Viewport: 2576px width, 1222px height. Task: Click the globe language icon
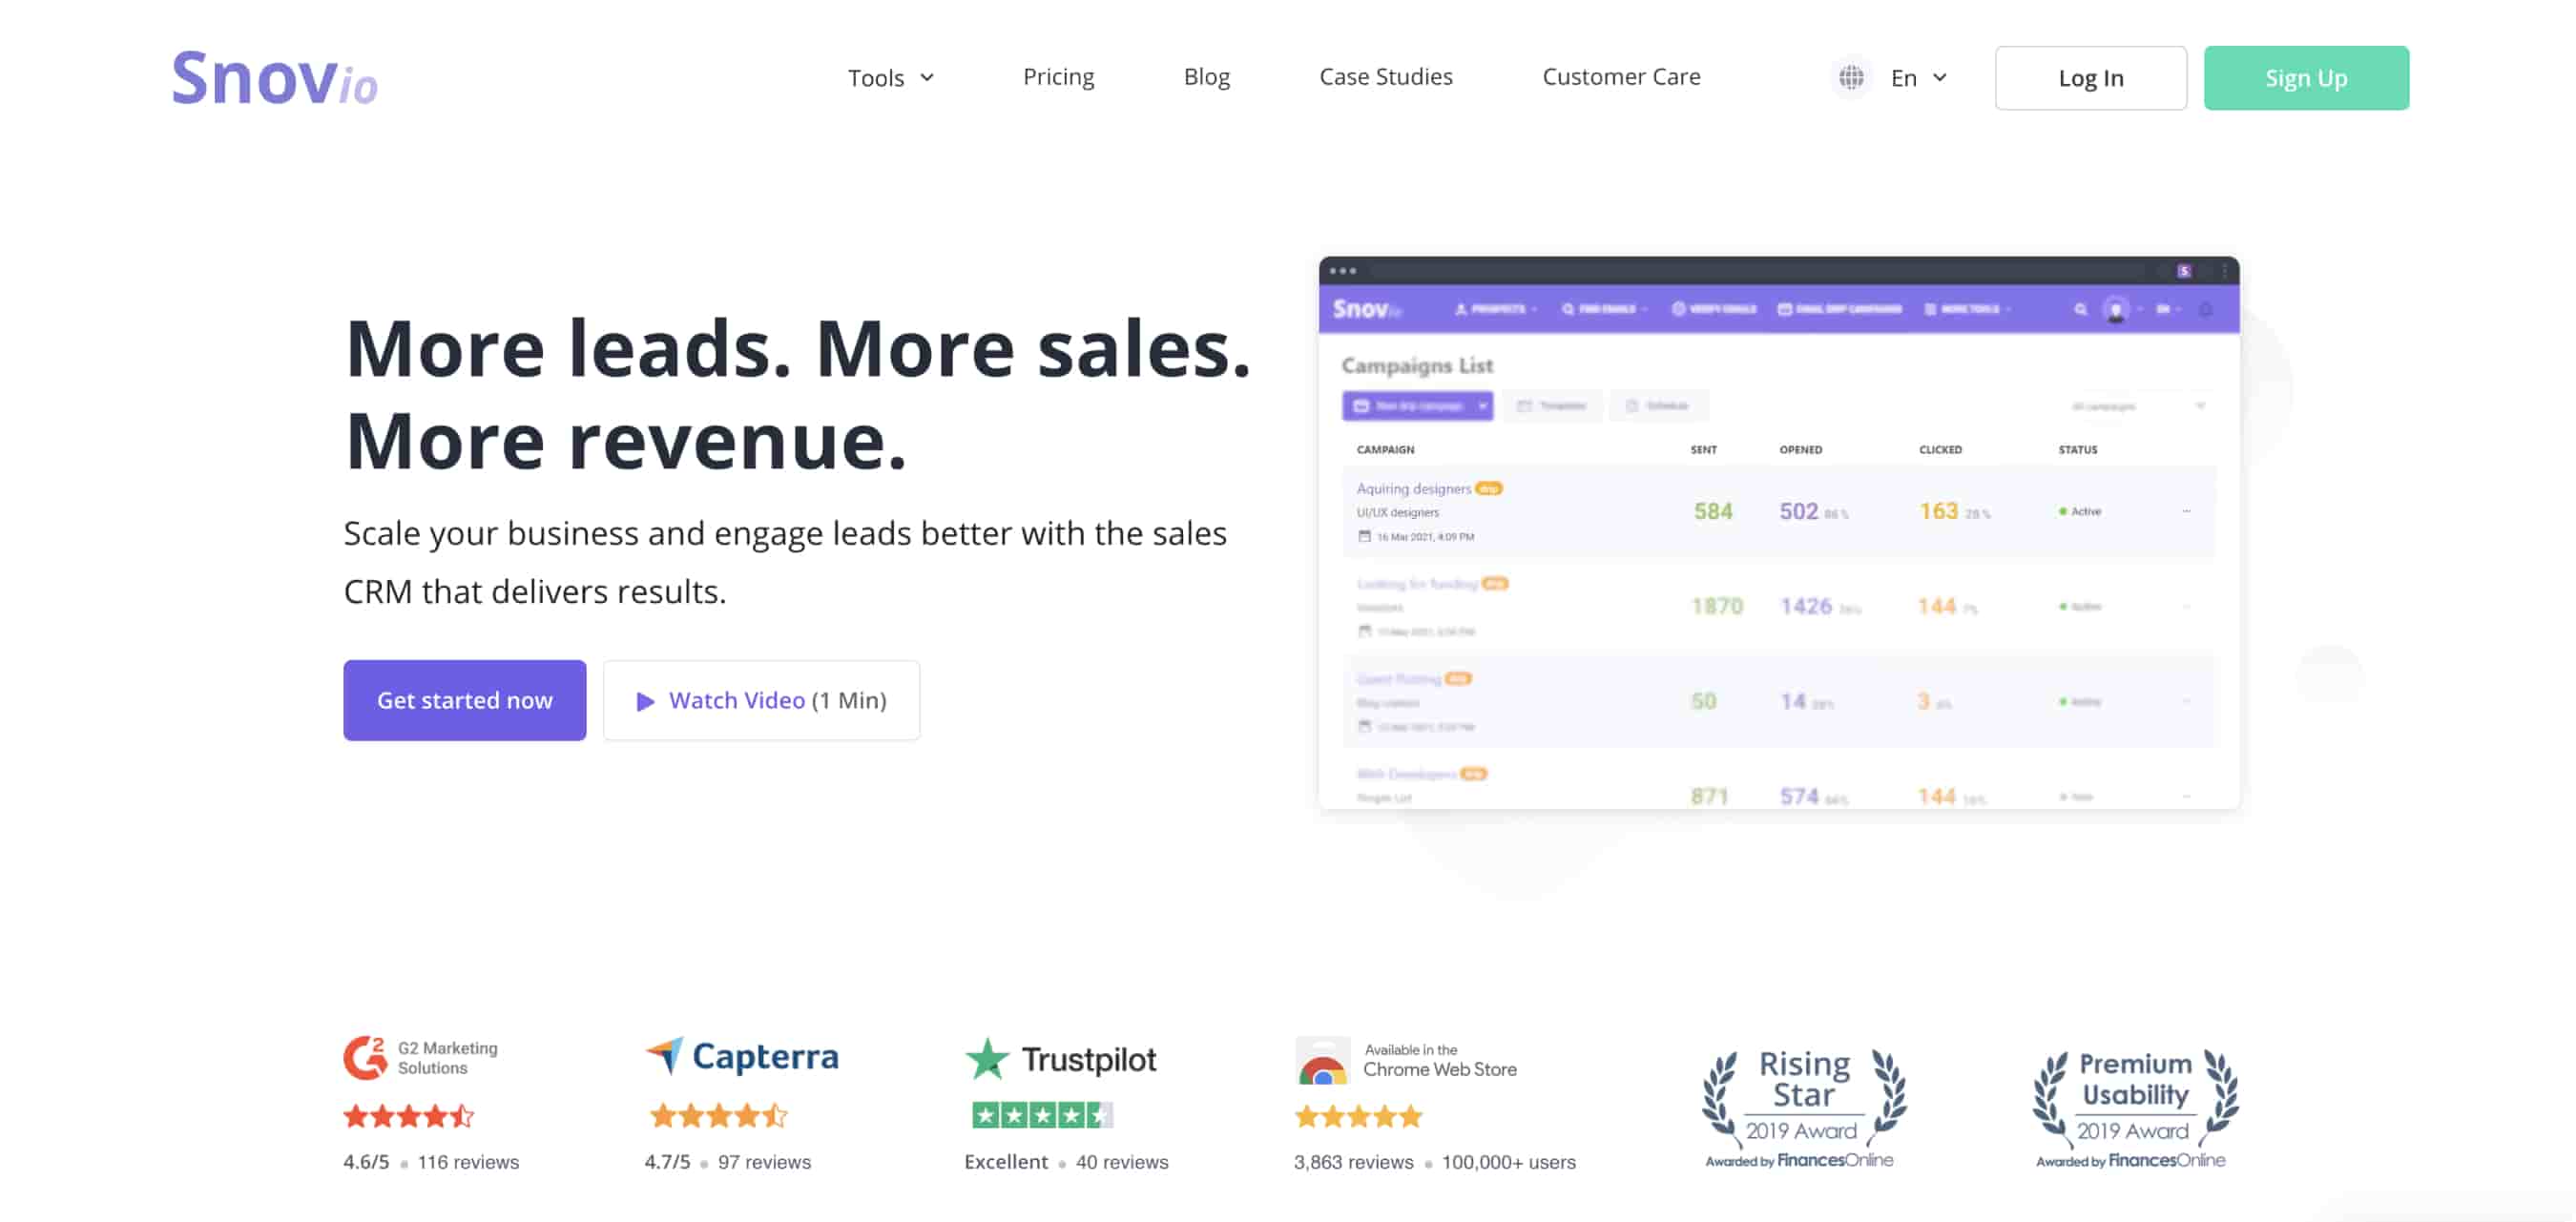tap(1851, 77)
